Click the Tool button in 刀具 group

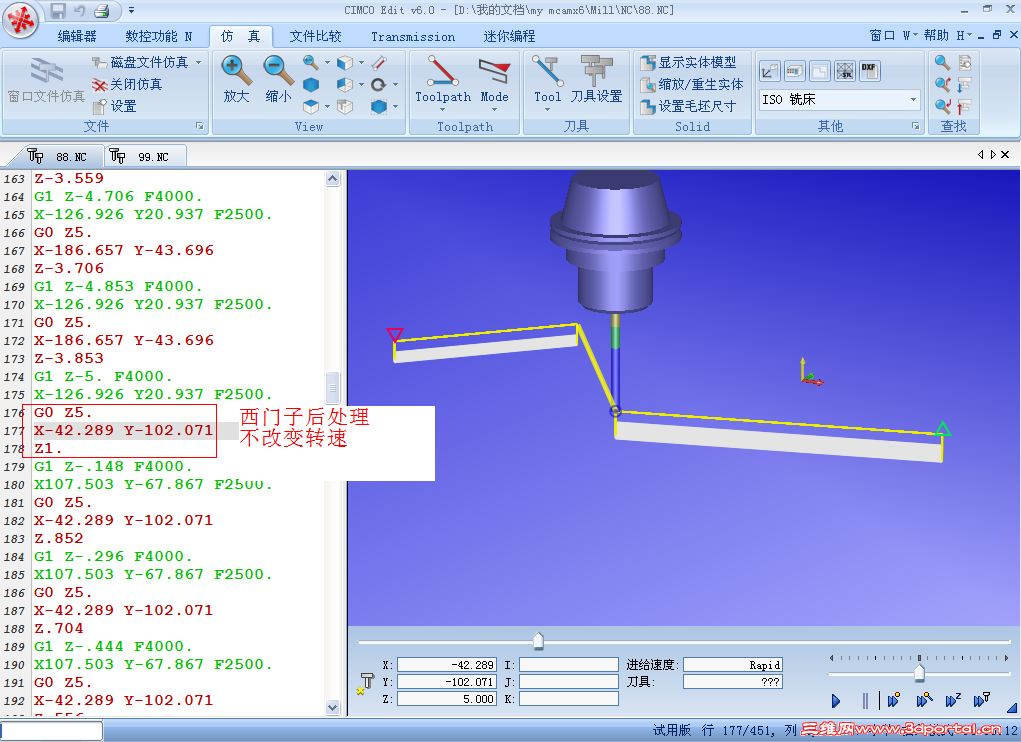coord(547,82)
